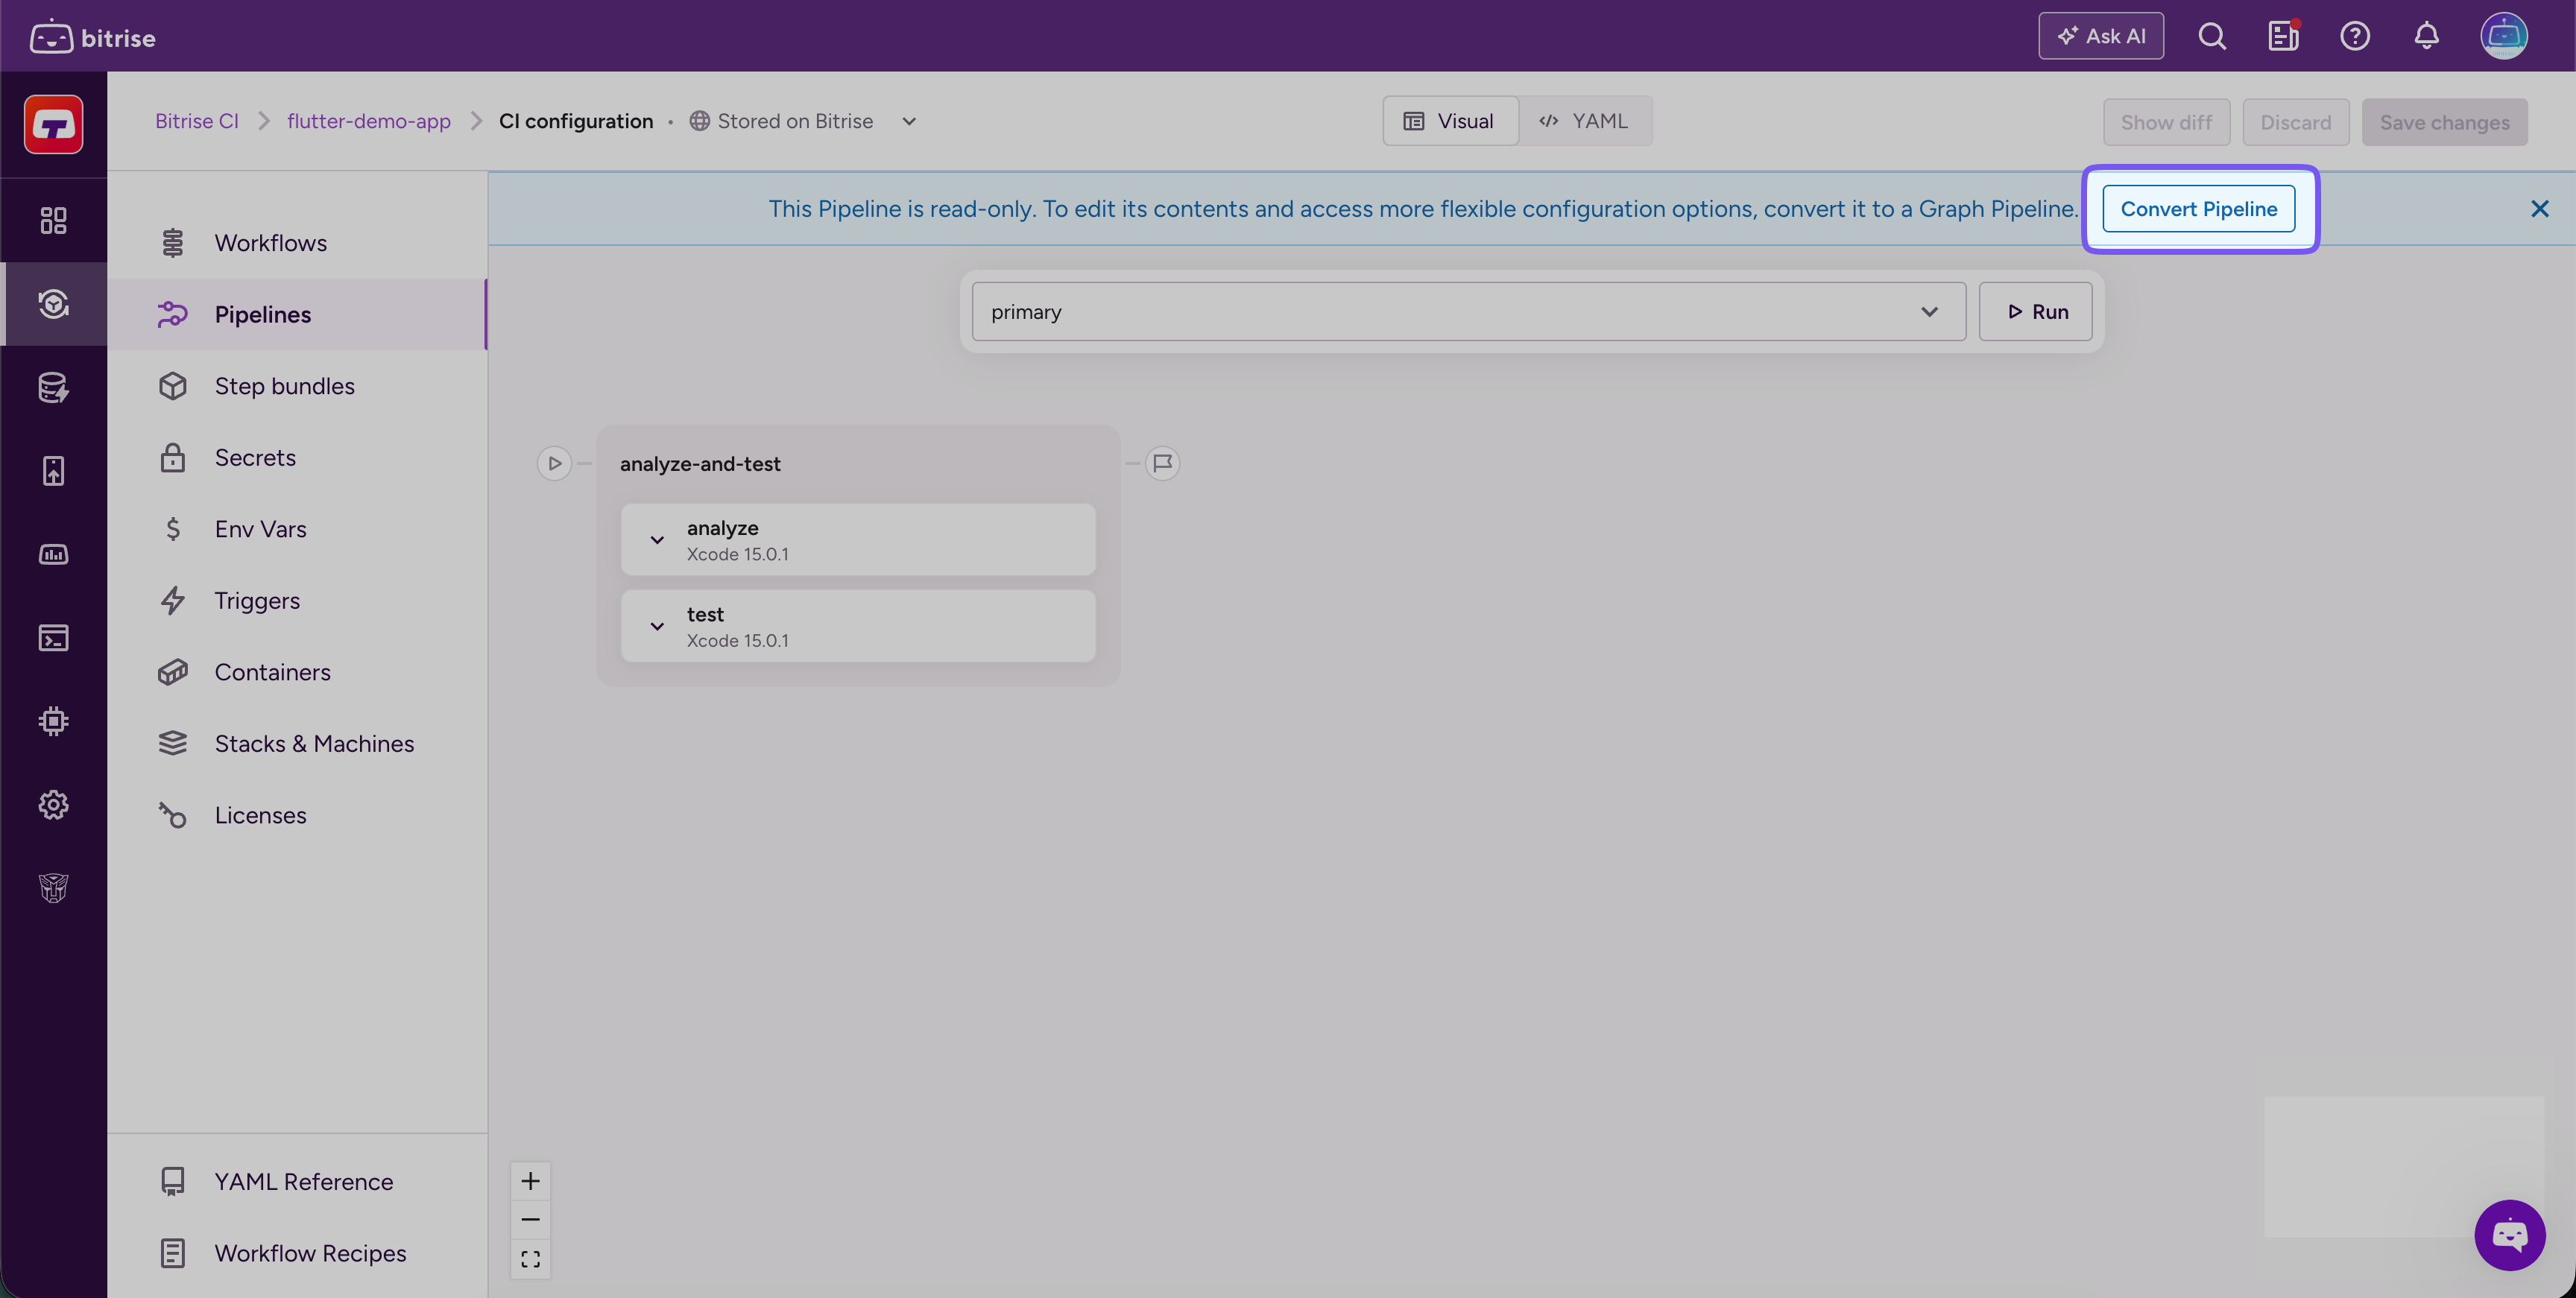Screen dimensions: 2576x1298
Task: Click the Ask AI button
Action: click(2101, 37)
